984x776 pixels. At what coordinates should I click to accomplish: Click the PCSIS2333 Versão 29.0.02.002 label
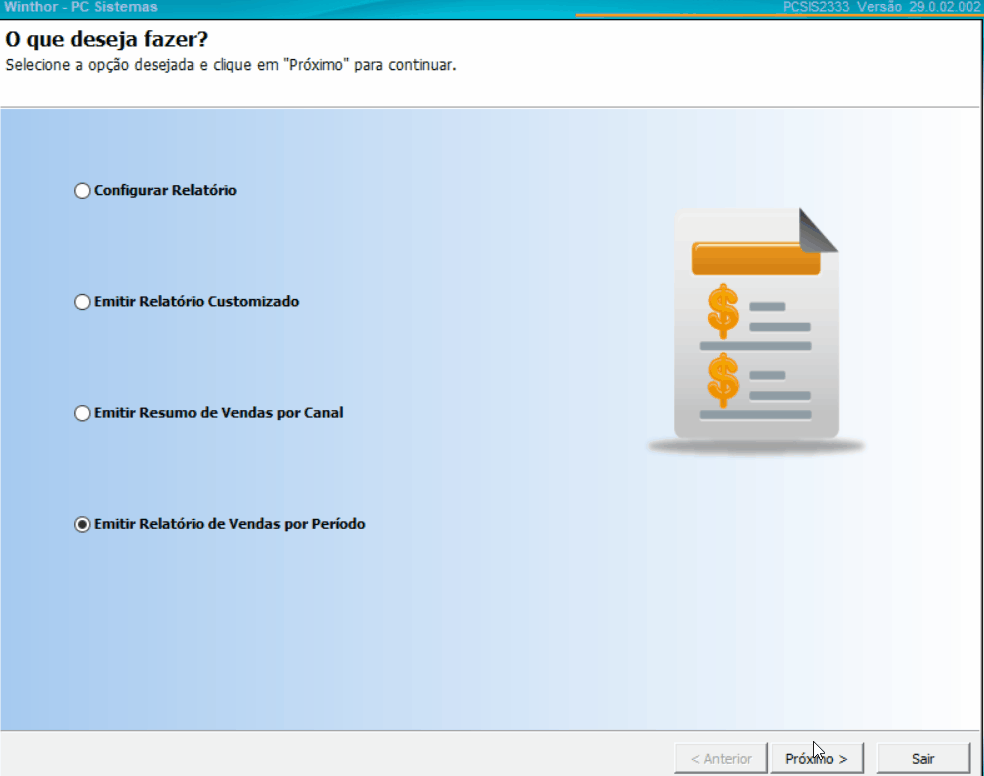pyautogui.click(x=881, y=7)
